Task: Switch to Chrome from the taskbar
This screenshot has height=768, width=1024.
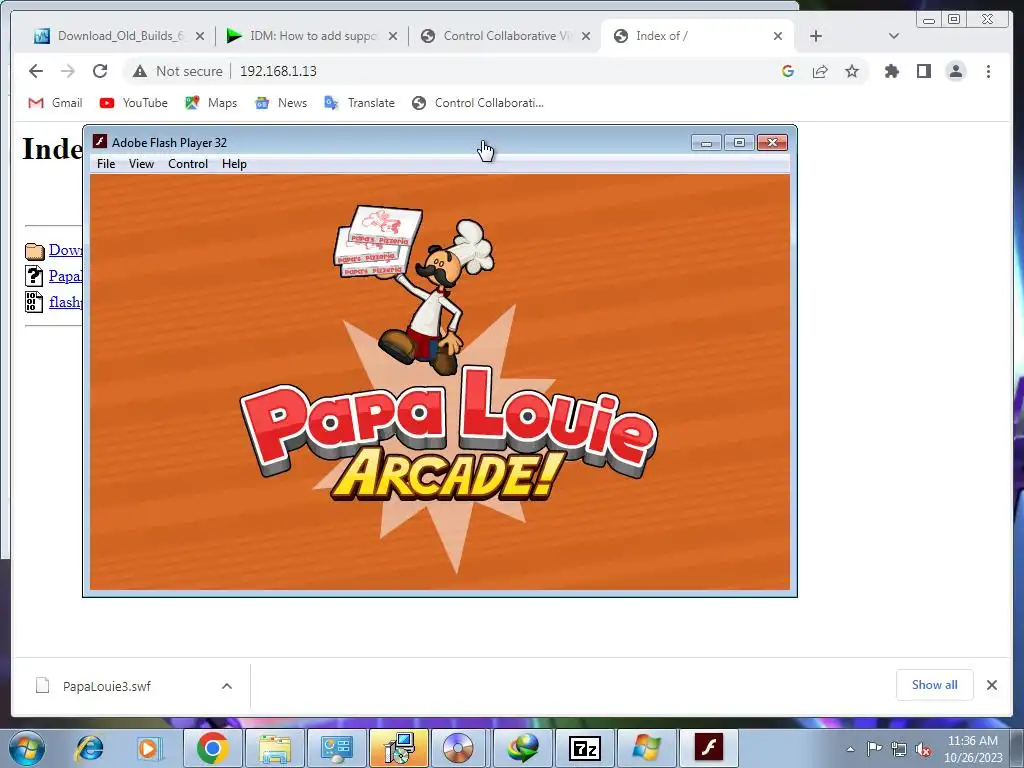Action: tap(212, 748)
